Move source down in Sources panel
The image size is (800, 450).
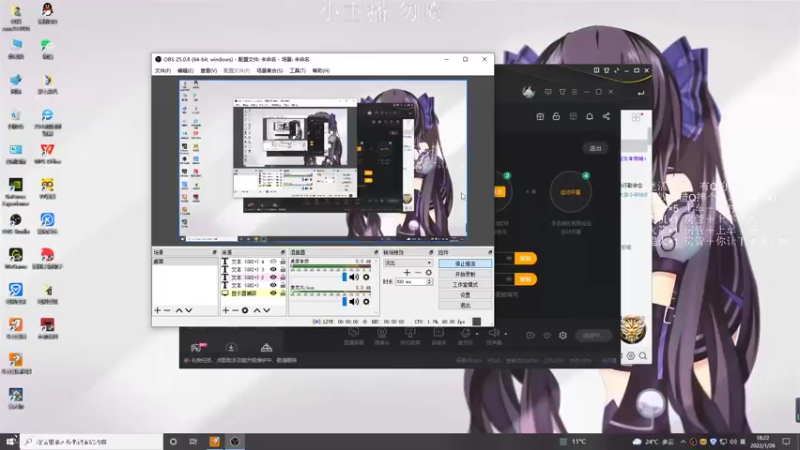[x=266, y=310]
